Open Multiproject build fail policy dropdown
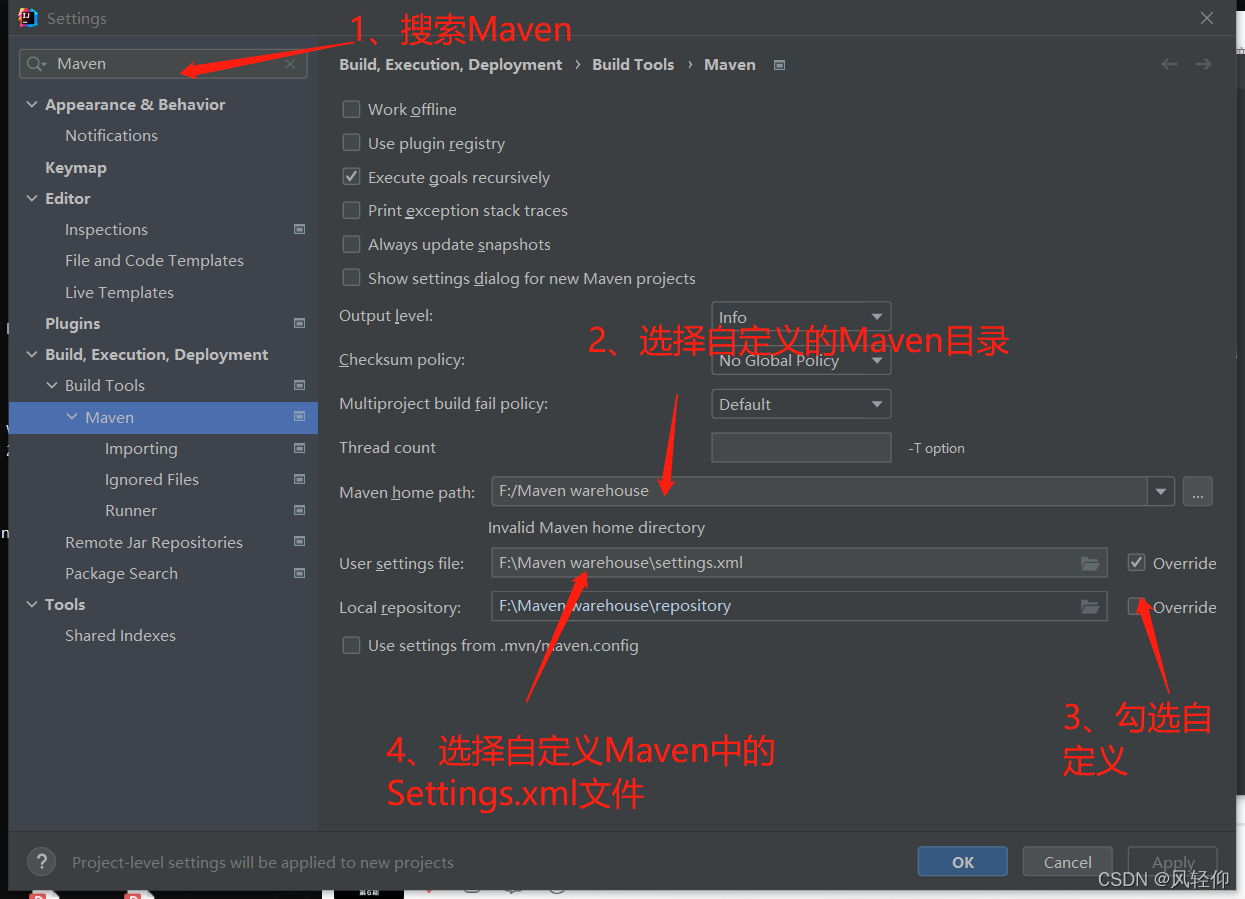This screenshot has width=1245, height=899. point(800,404)
